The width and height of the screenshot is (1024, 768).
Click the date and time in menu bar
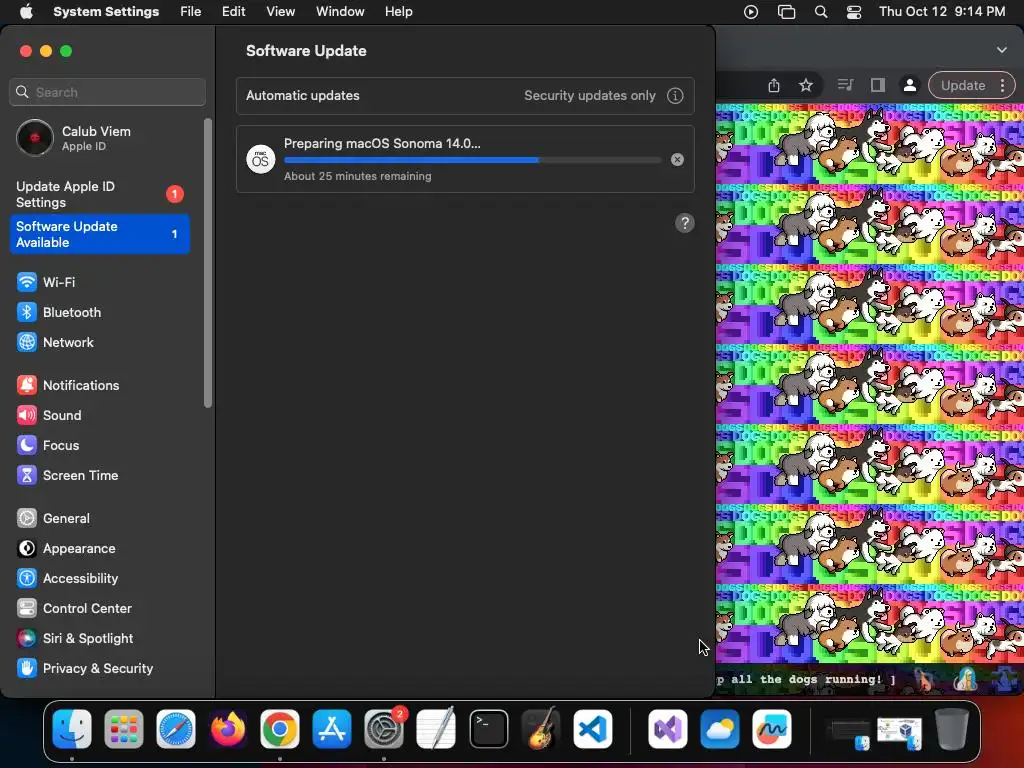[942, 12]
